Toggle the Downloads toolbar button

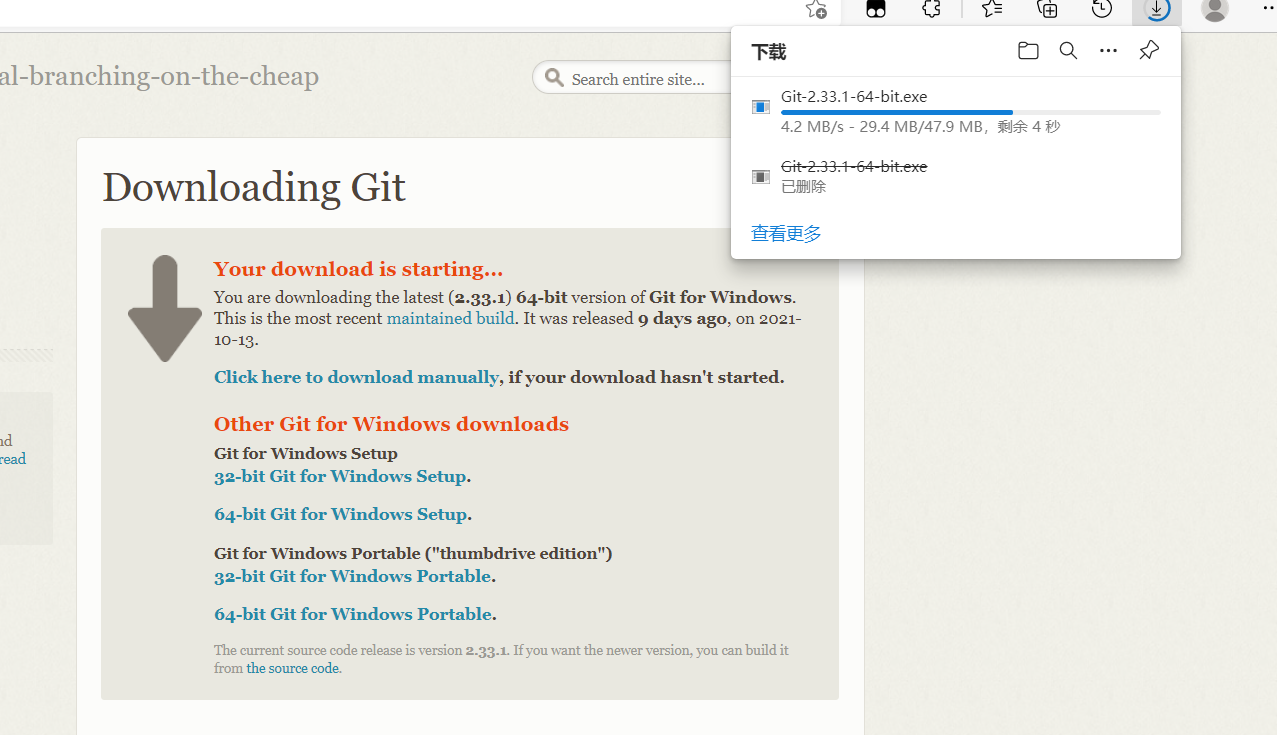tap(1157, 10)
